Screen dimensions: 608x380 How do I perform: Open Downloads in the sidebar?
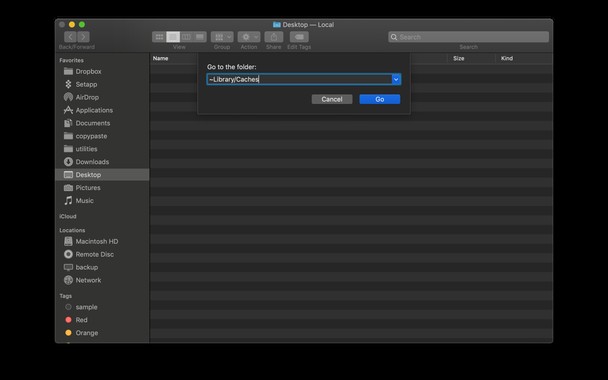tap(102, 162)
